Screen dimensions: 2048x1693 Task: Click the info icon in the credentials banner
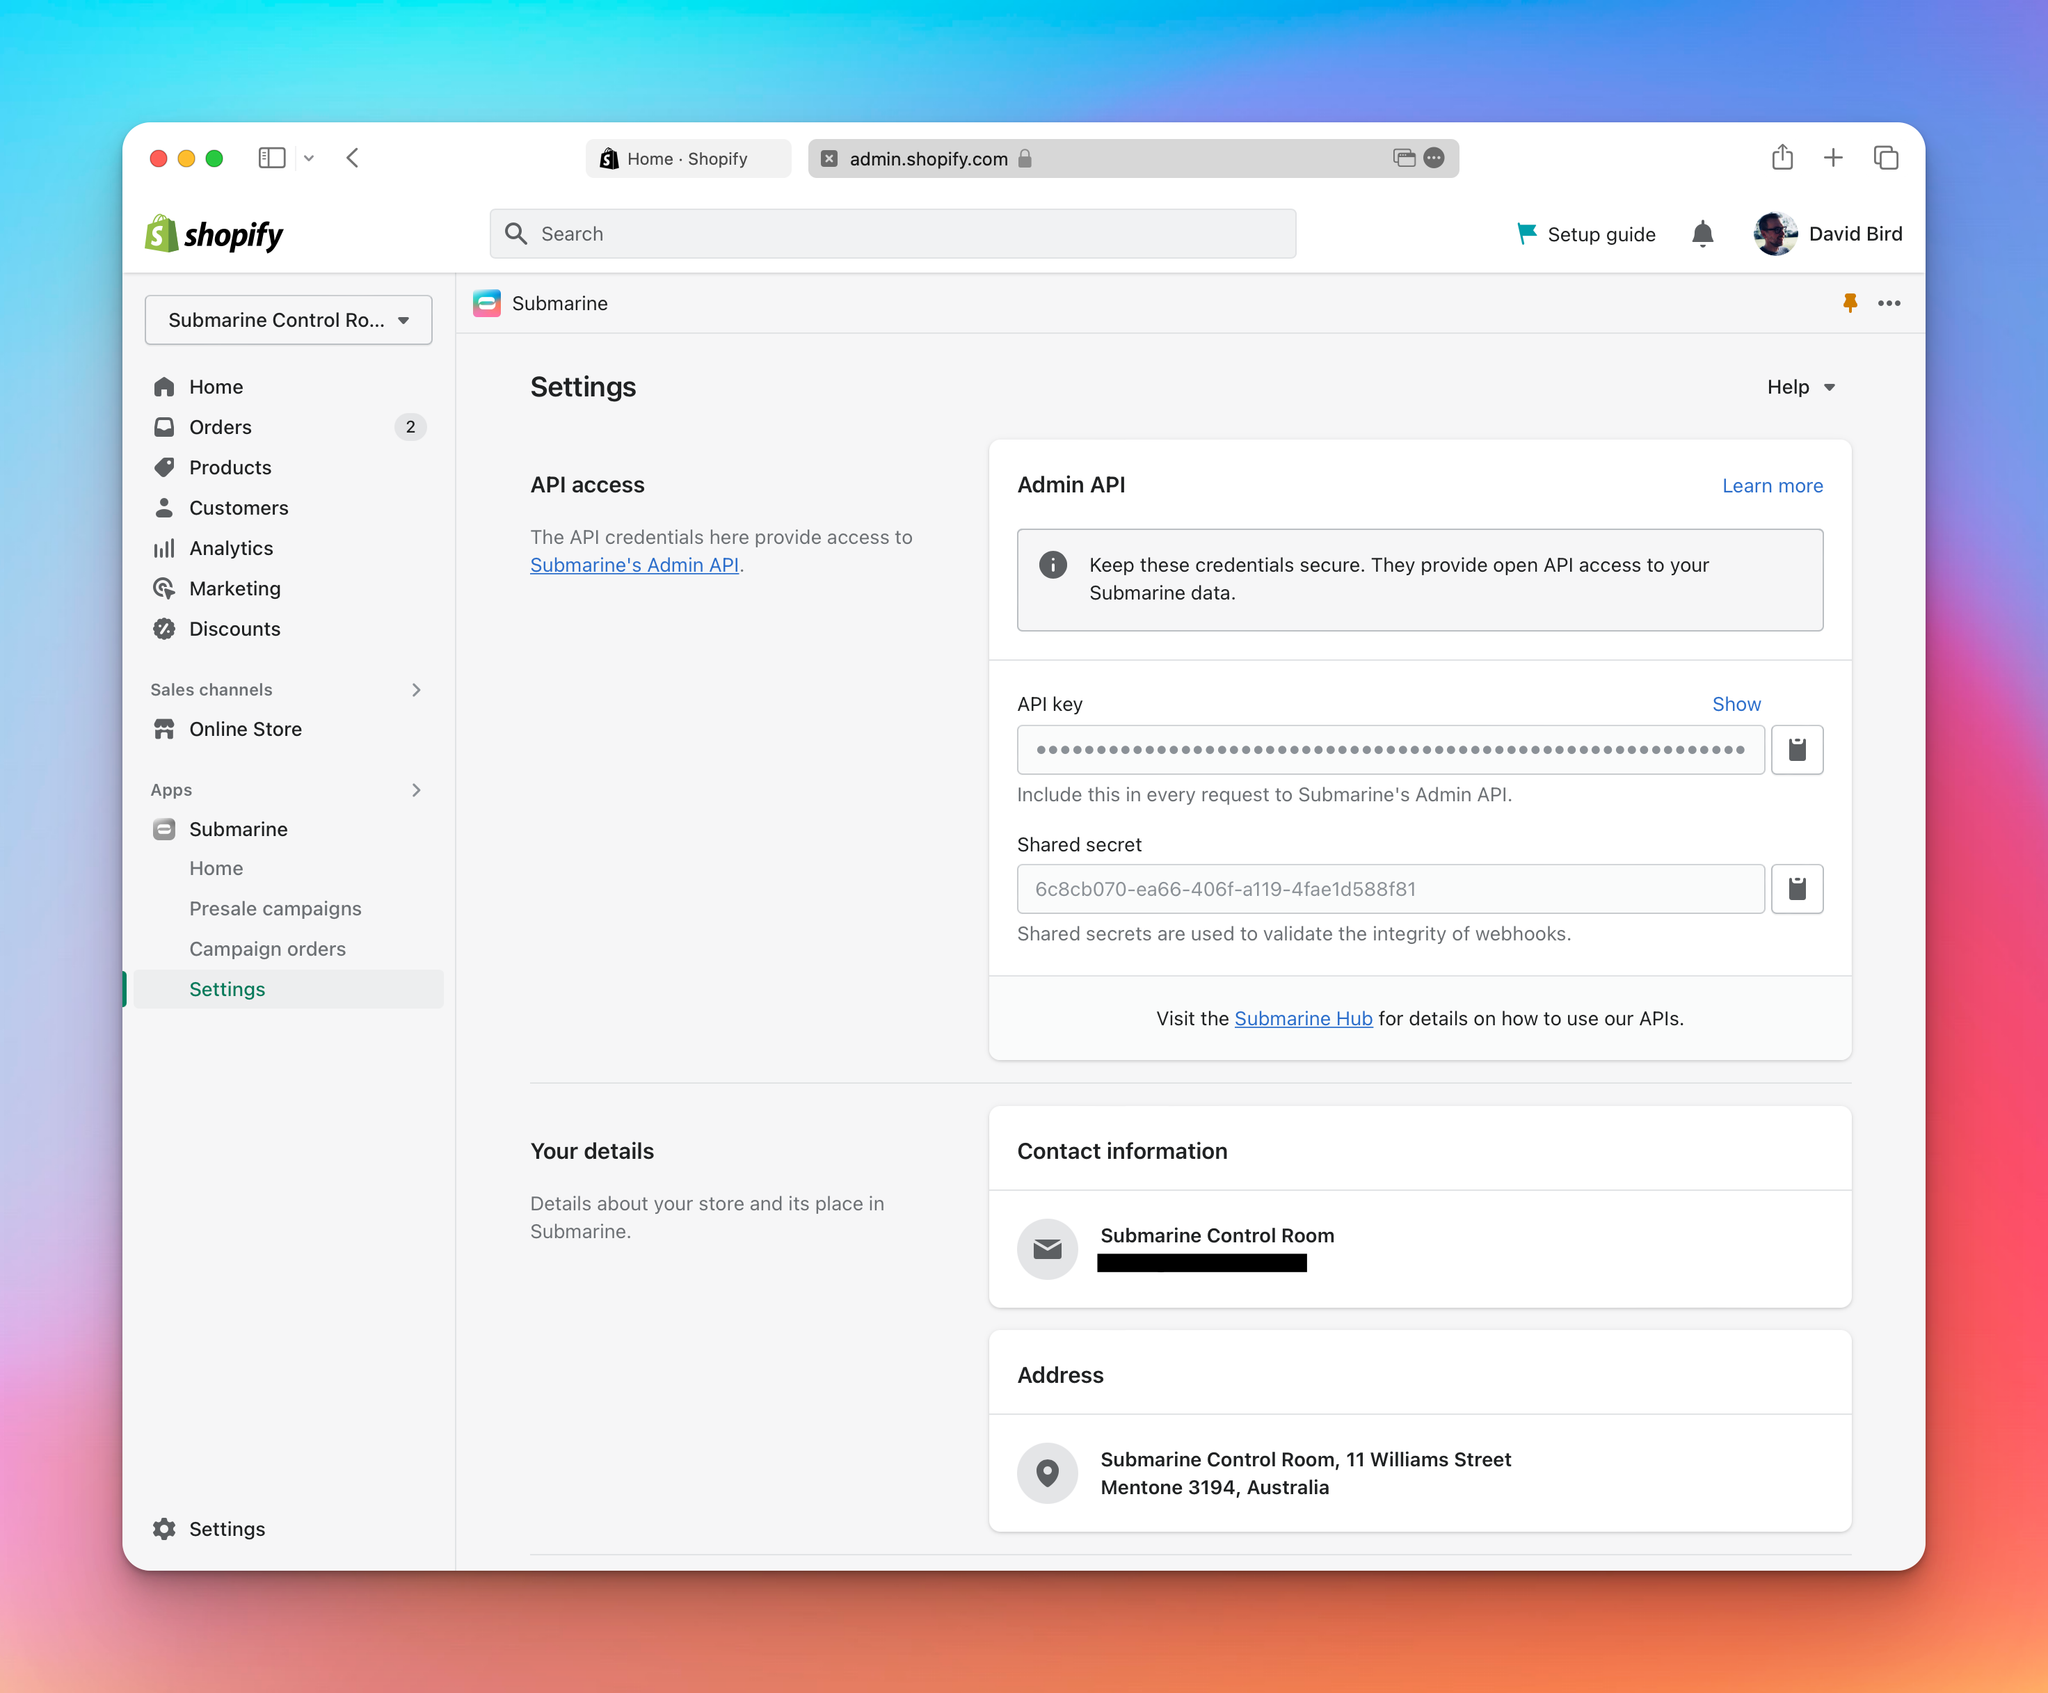click(1053, 565)
